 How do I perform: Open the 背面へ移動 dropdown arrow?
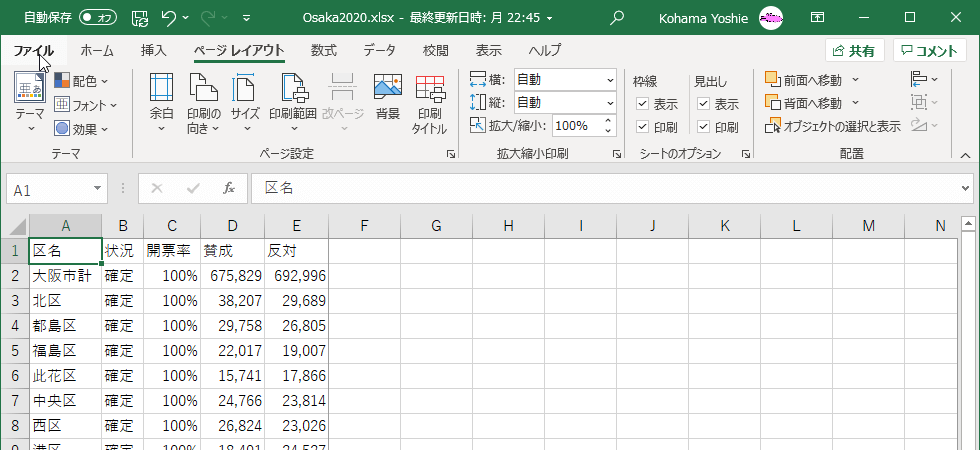[855, 102]
